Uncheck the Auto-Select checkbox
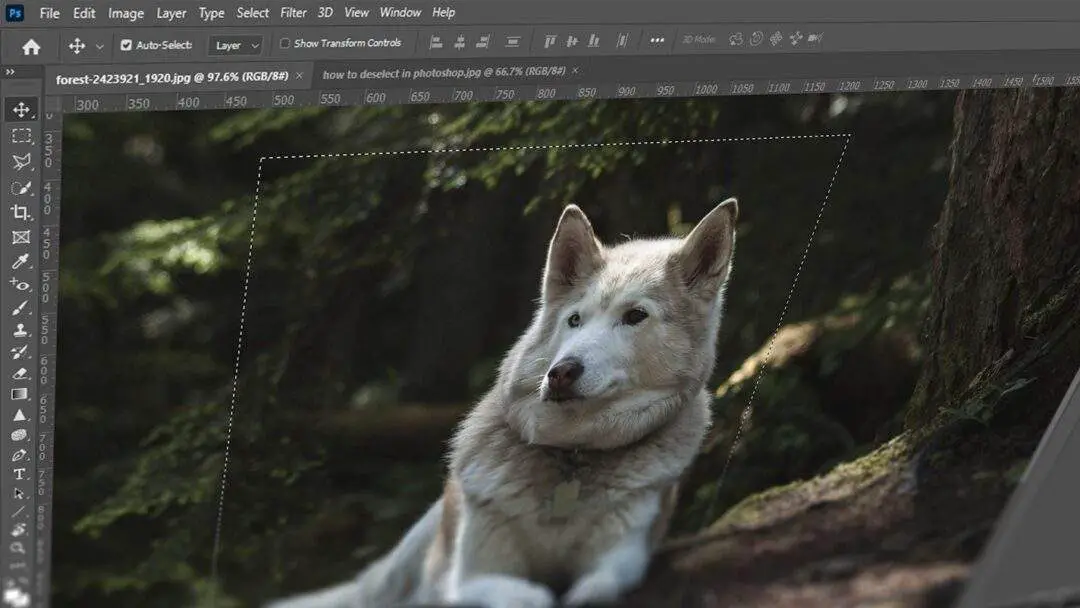Viewport: 1080px width, 608px height. (x=126, y=45)
